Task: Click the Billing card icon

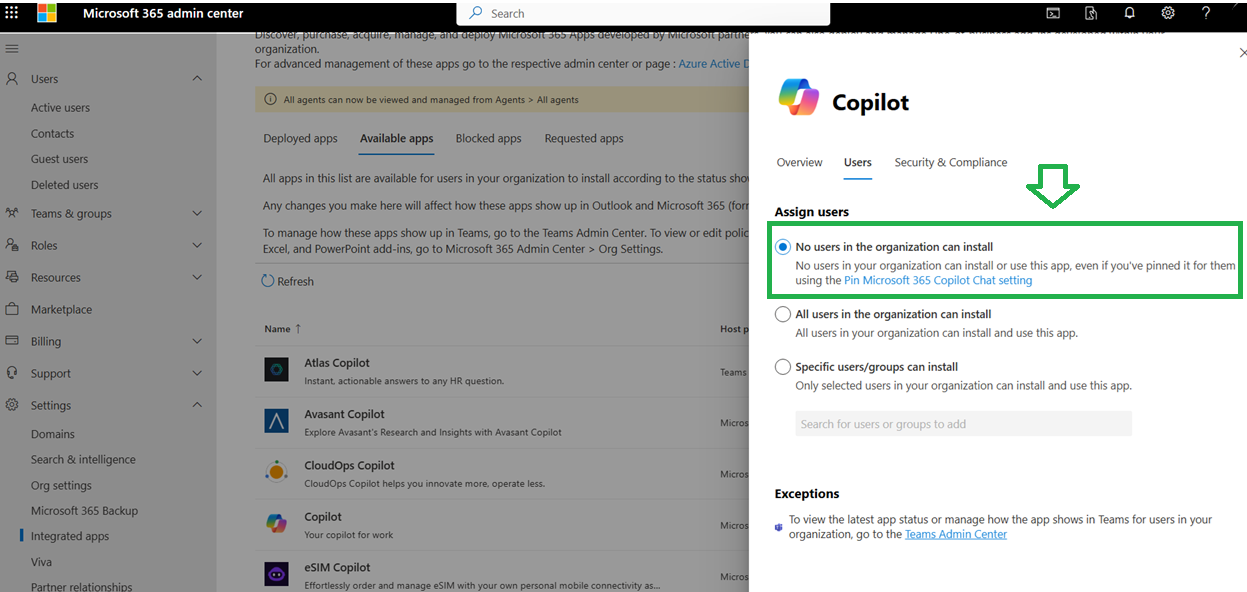Action: pos(12,341)
